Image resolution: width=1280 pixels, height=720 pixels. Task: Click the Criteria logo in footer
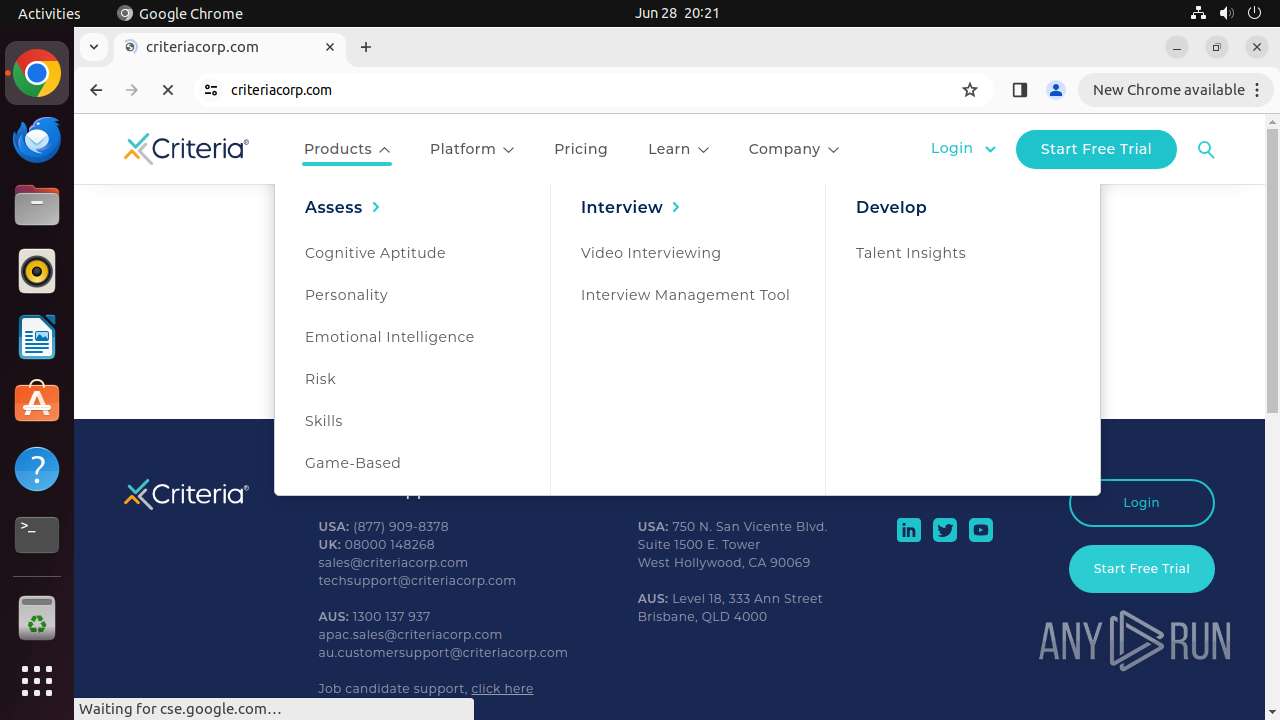[186, 494]
